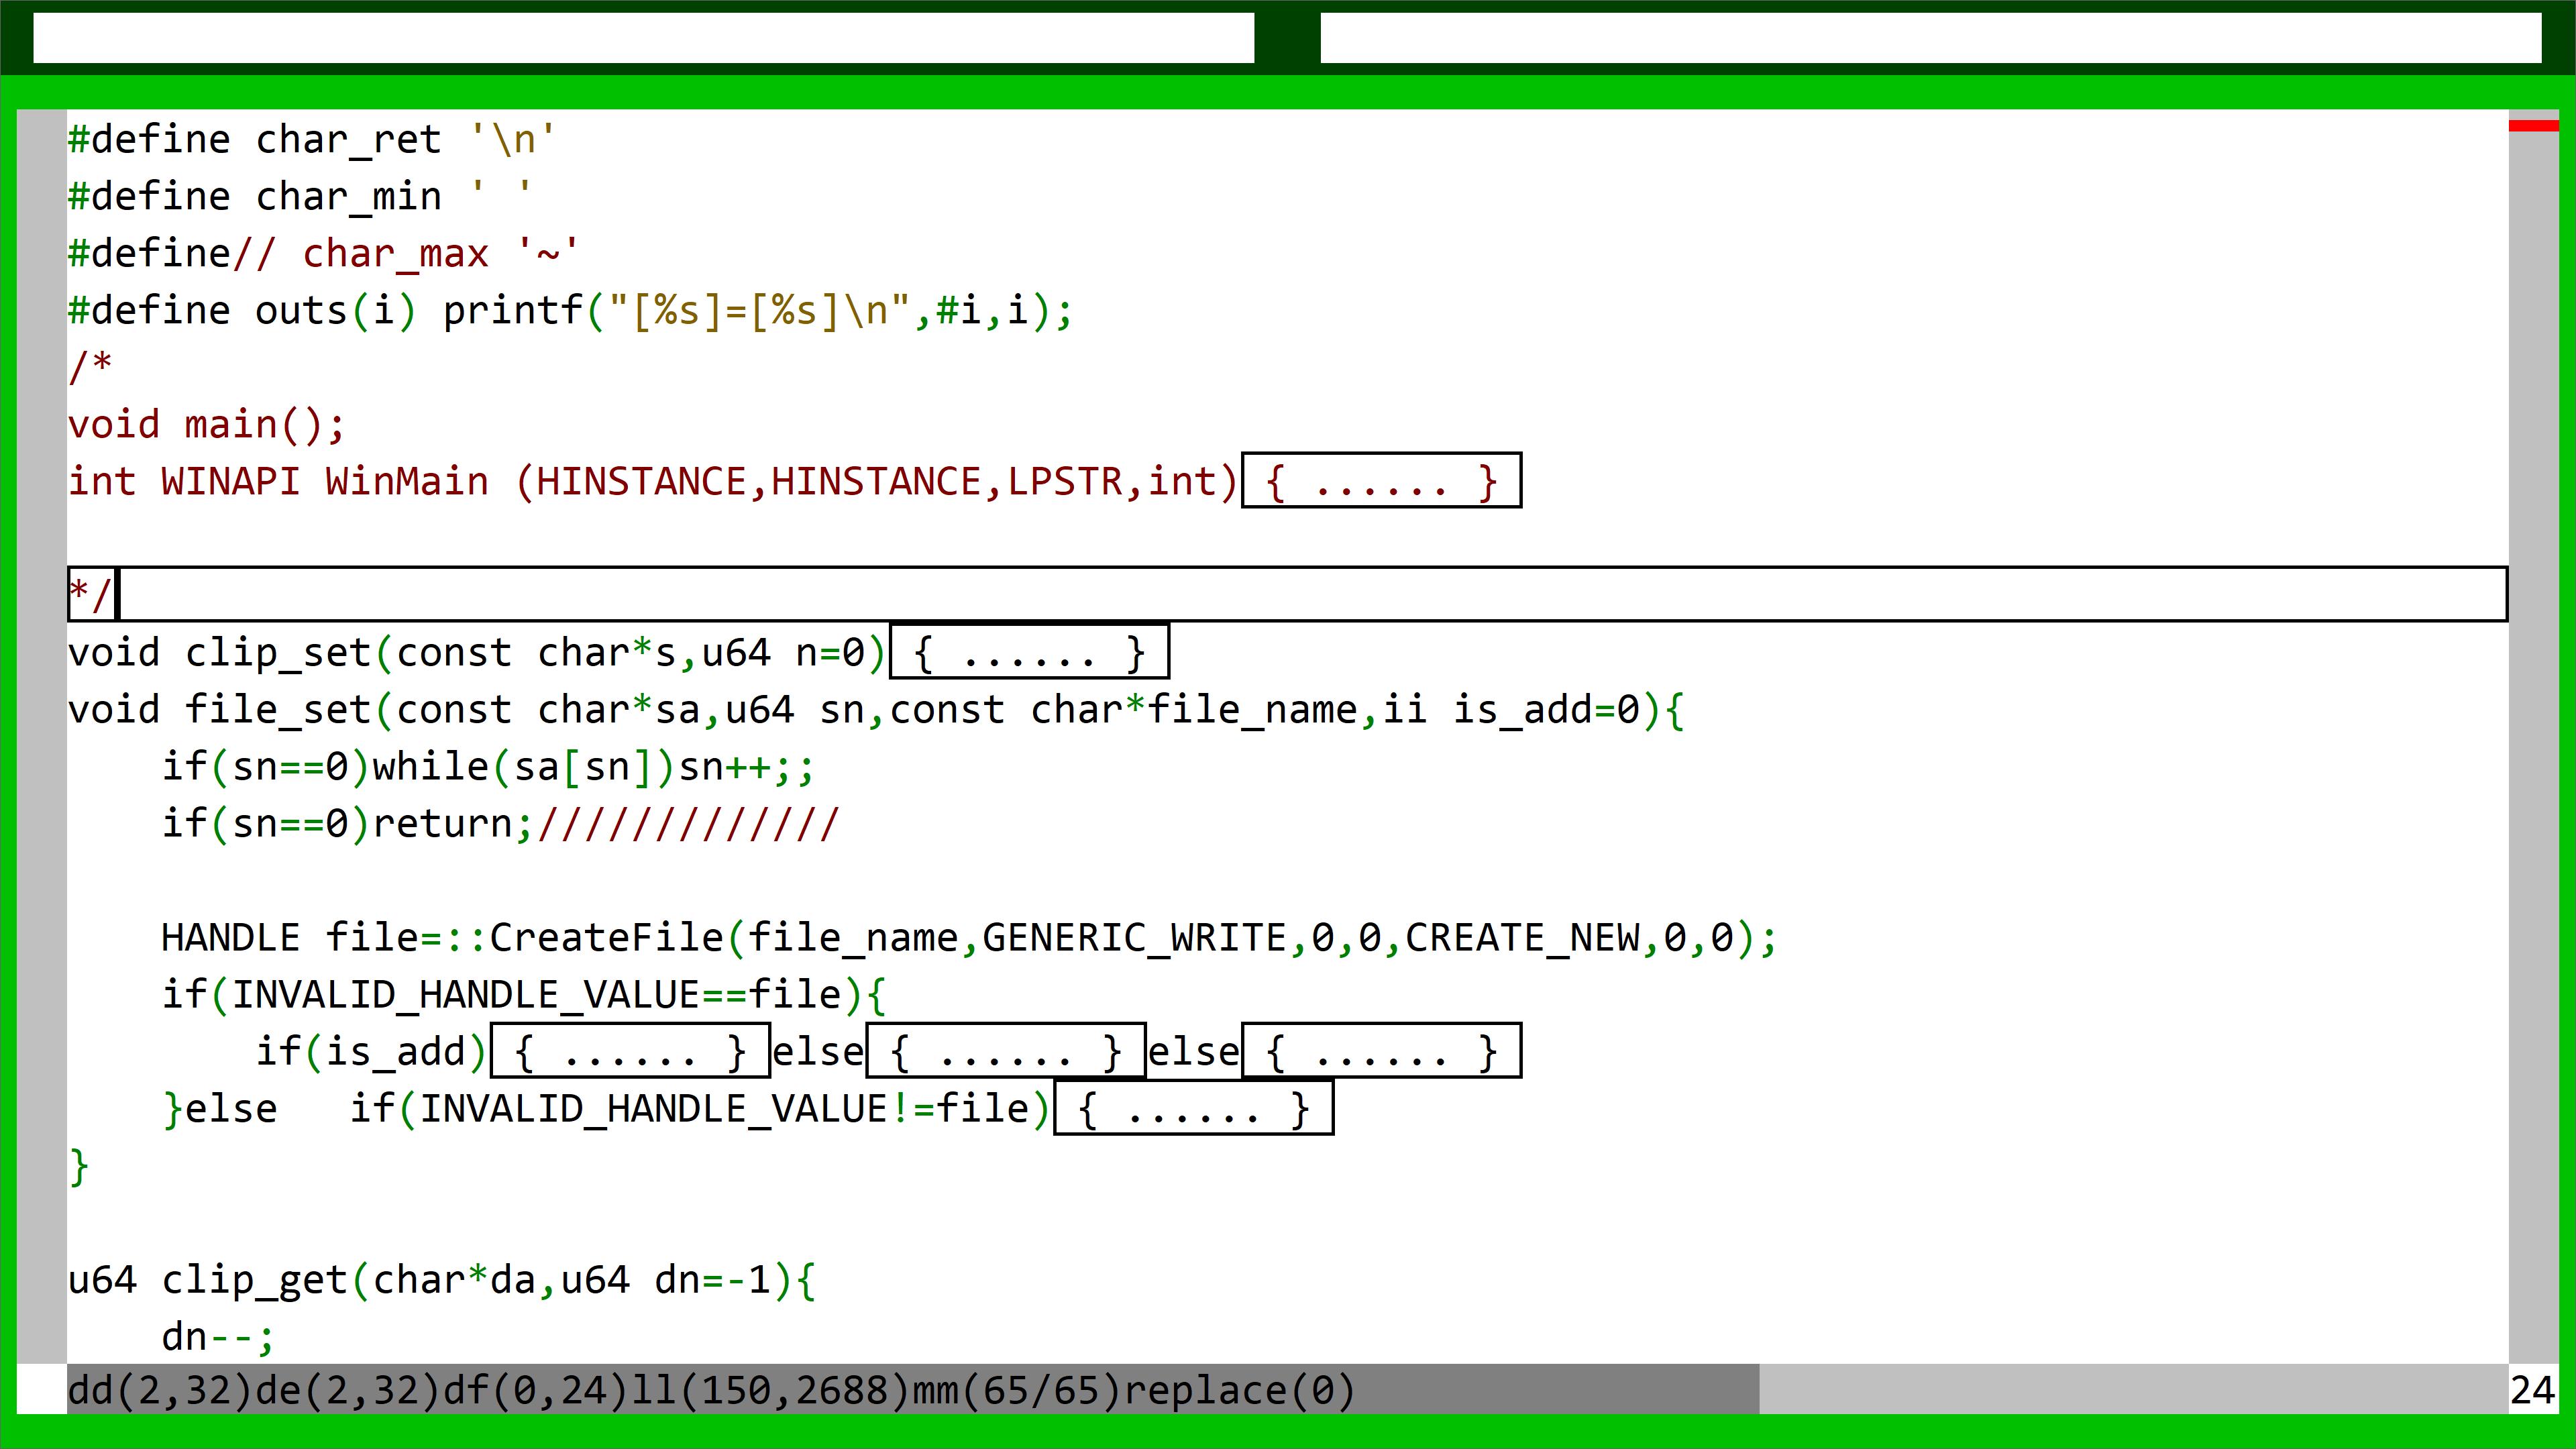Viewport: 2576px width, 1449px height.
Task: Click the right top input field
Action: click(x=1930, y=38)
